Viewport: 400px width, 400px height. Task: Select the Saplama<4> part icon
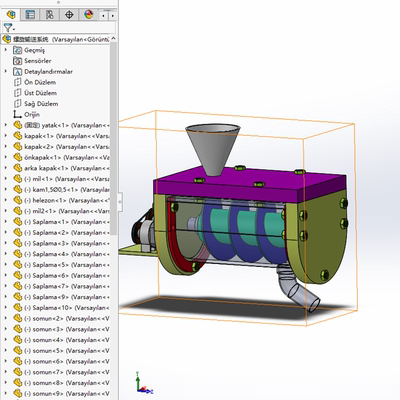tap(18, 254)
